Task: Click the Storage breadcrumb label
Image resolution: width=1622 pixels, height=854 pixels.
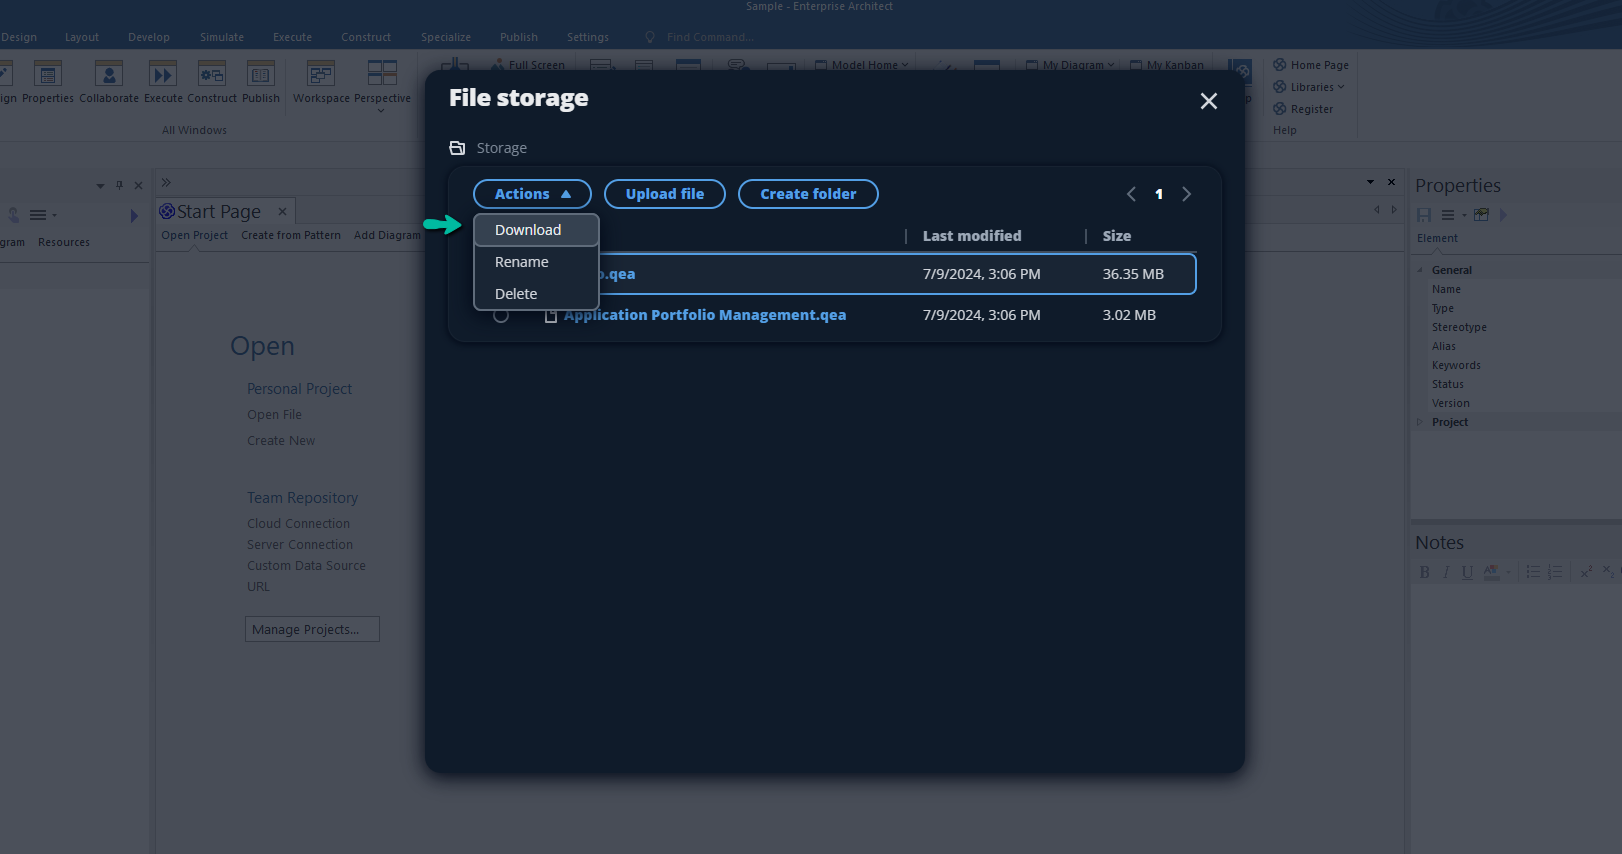Action: point(502,148)
